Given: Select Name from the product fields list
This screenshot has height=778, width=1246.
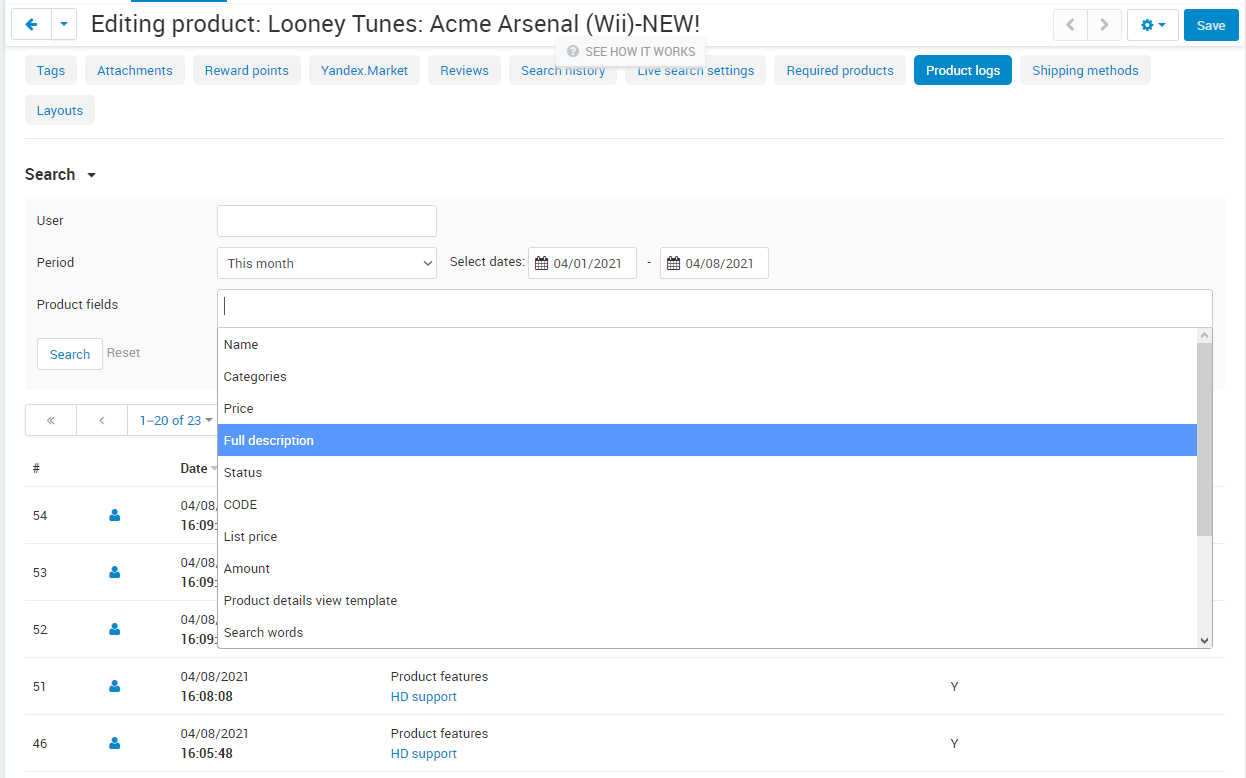Looking at the screenshot, I should click(707, 345).
